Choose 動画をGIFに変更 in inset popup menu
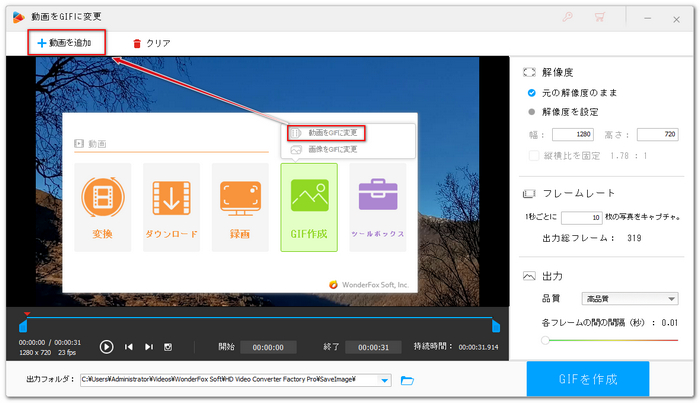Image resolution: width=700 pixels, height=403 pixels. tap(326, 133)
